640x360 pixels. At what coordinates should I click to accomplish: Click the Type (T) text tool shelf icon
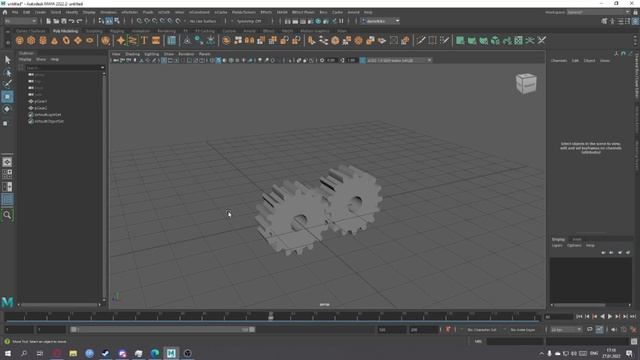pos(144,40)
